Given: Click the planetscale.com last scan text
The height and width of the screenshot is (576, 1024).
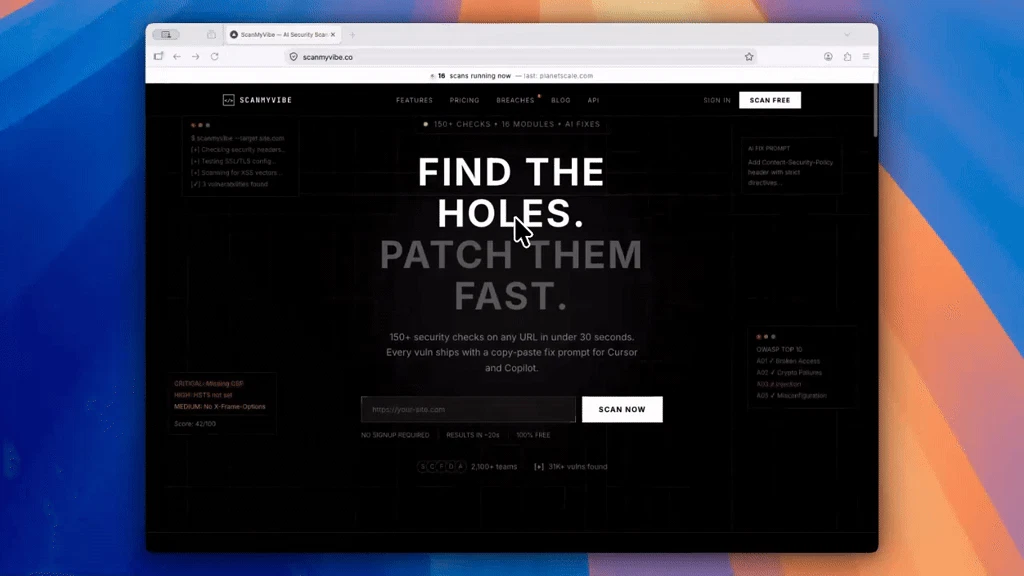Looking at the screenshot, I should (566, 76).
